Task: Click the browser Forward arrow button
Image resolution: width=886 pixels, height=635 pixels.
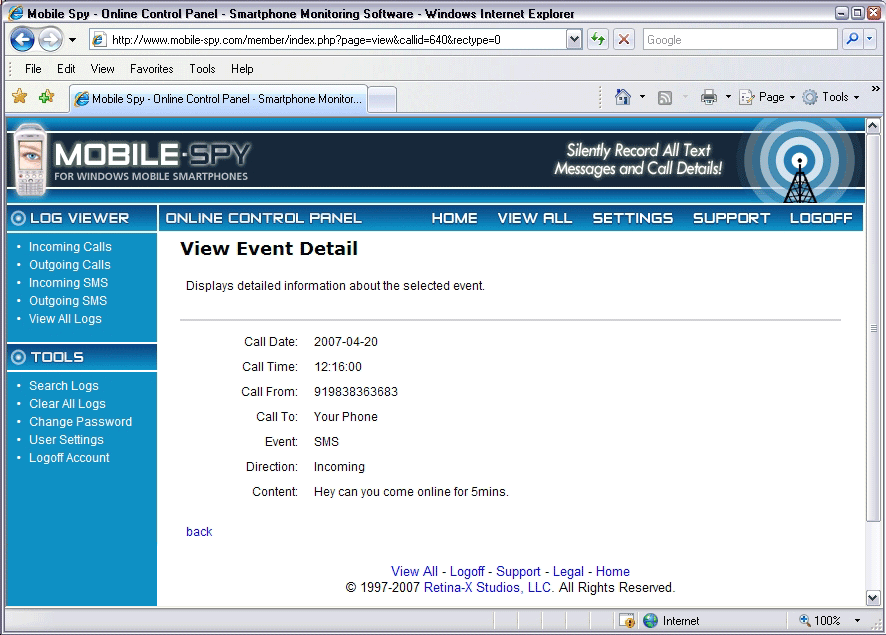Action: (x=51, y=40)
